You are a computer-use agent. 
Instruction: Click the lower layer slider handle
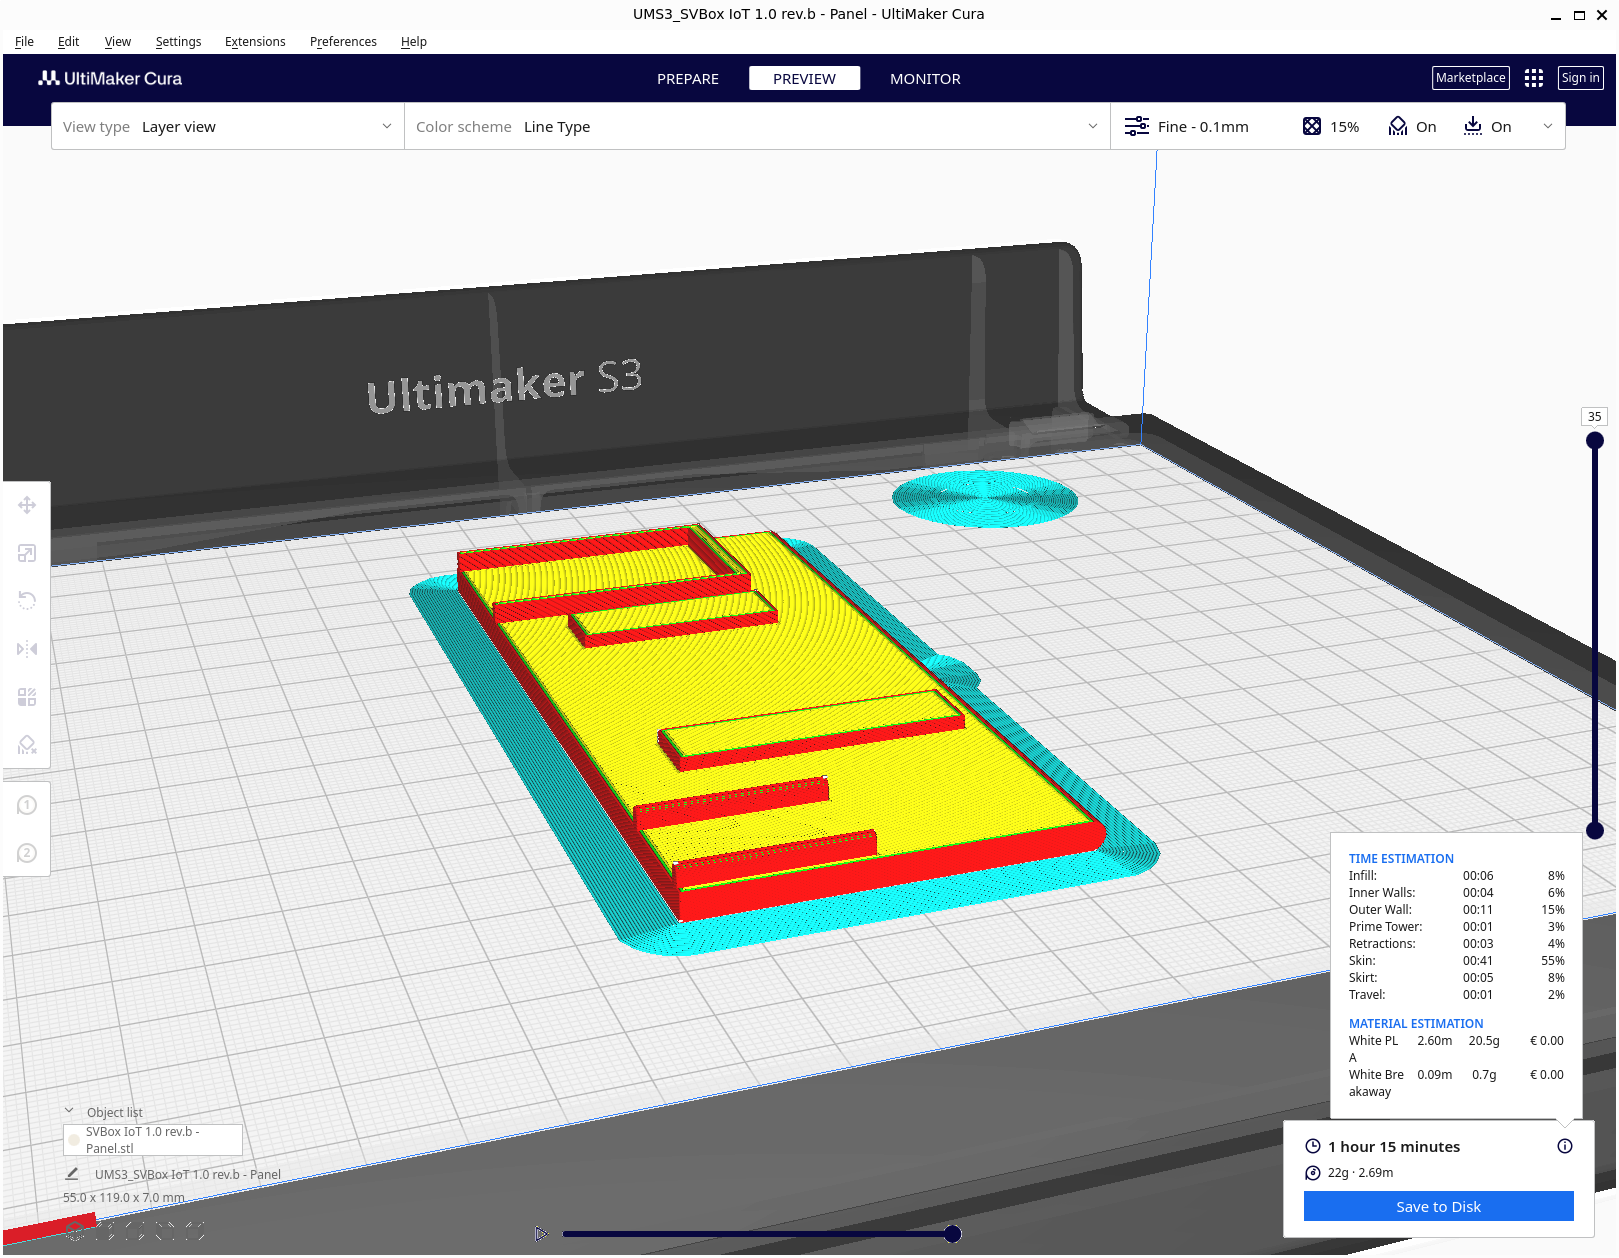tap(1595, 830)
